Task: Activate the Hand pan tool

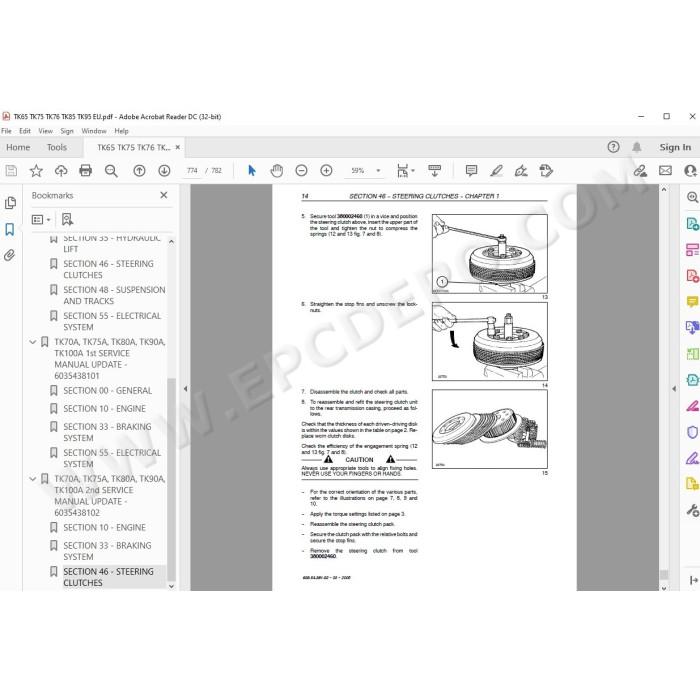Action: click(x=277, y=171)
